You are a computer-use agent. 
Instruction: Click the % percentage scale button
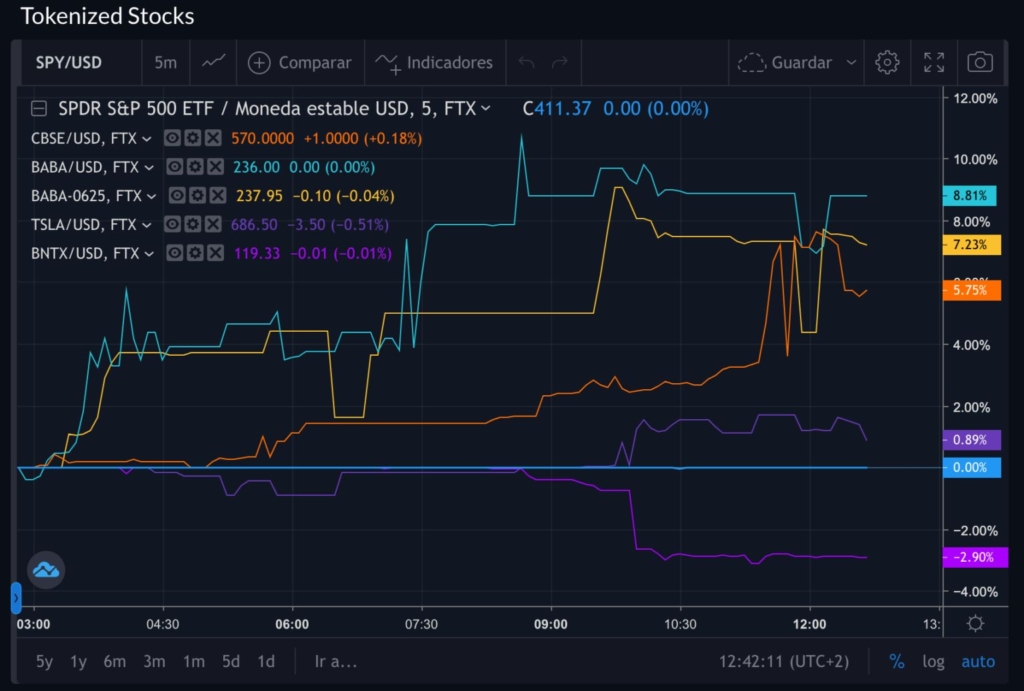pos(897,661)
